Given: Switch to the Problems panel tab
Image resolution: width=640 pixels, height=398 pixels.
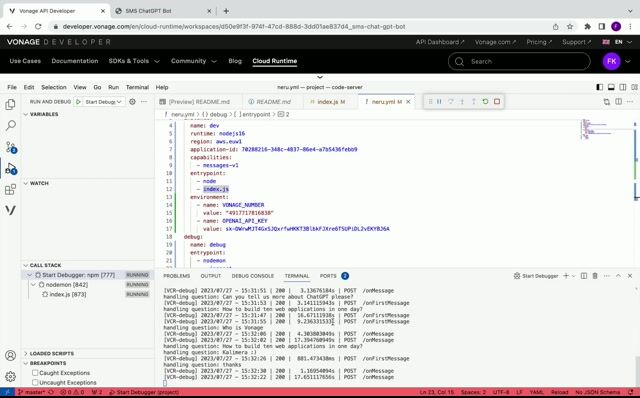Looking at the screenshot, I should click(177, 276).
